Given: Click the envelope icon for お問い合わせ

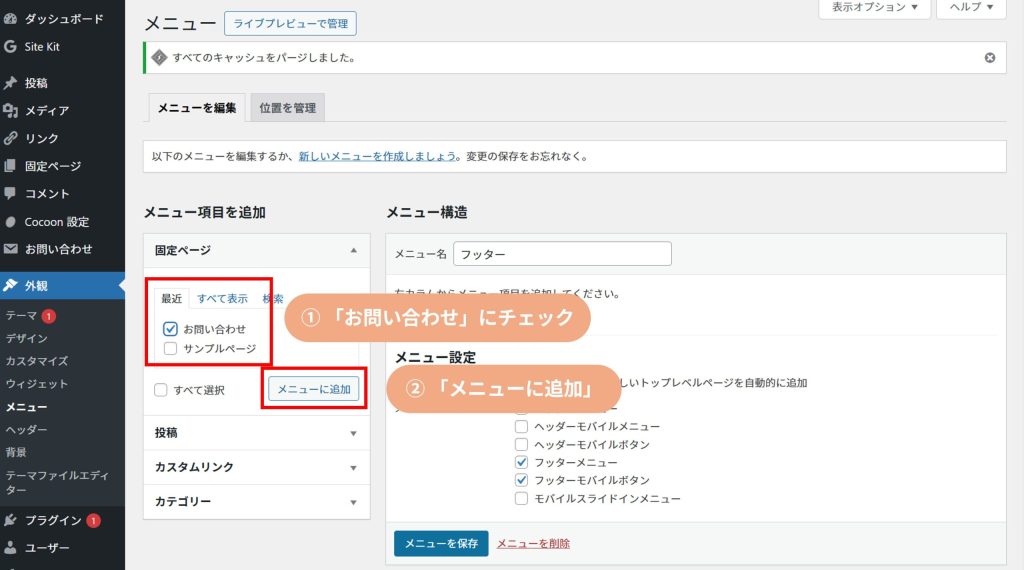Looking at the screenshot, I should coord(10,249).
